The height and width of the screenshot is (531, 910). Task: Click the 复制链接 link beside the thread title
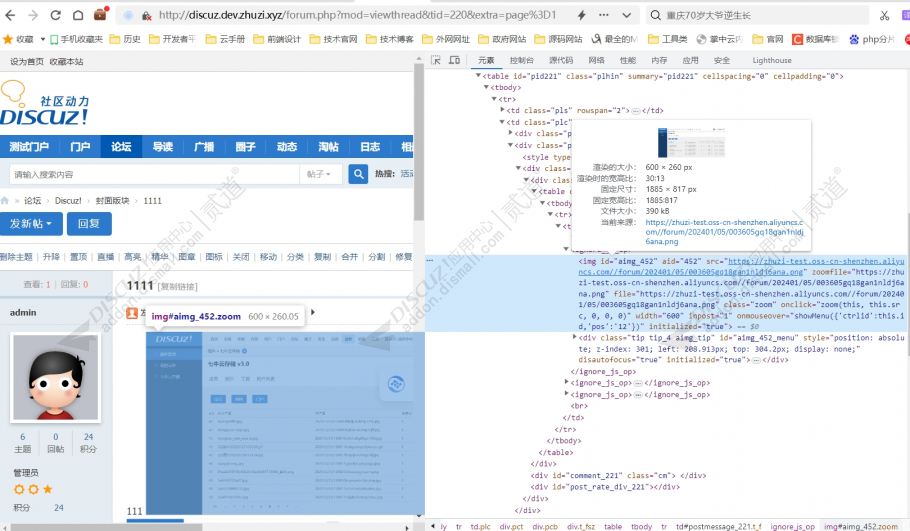tap(176, 286)
